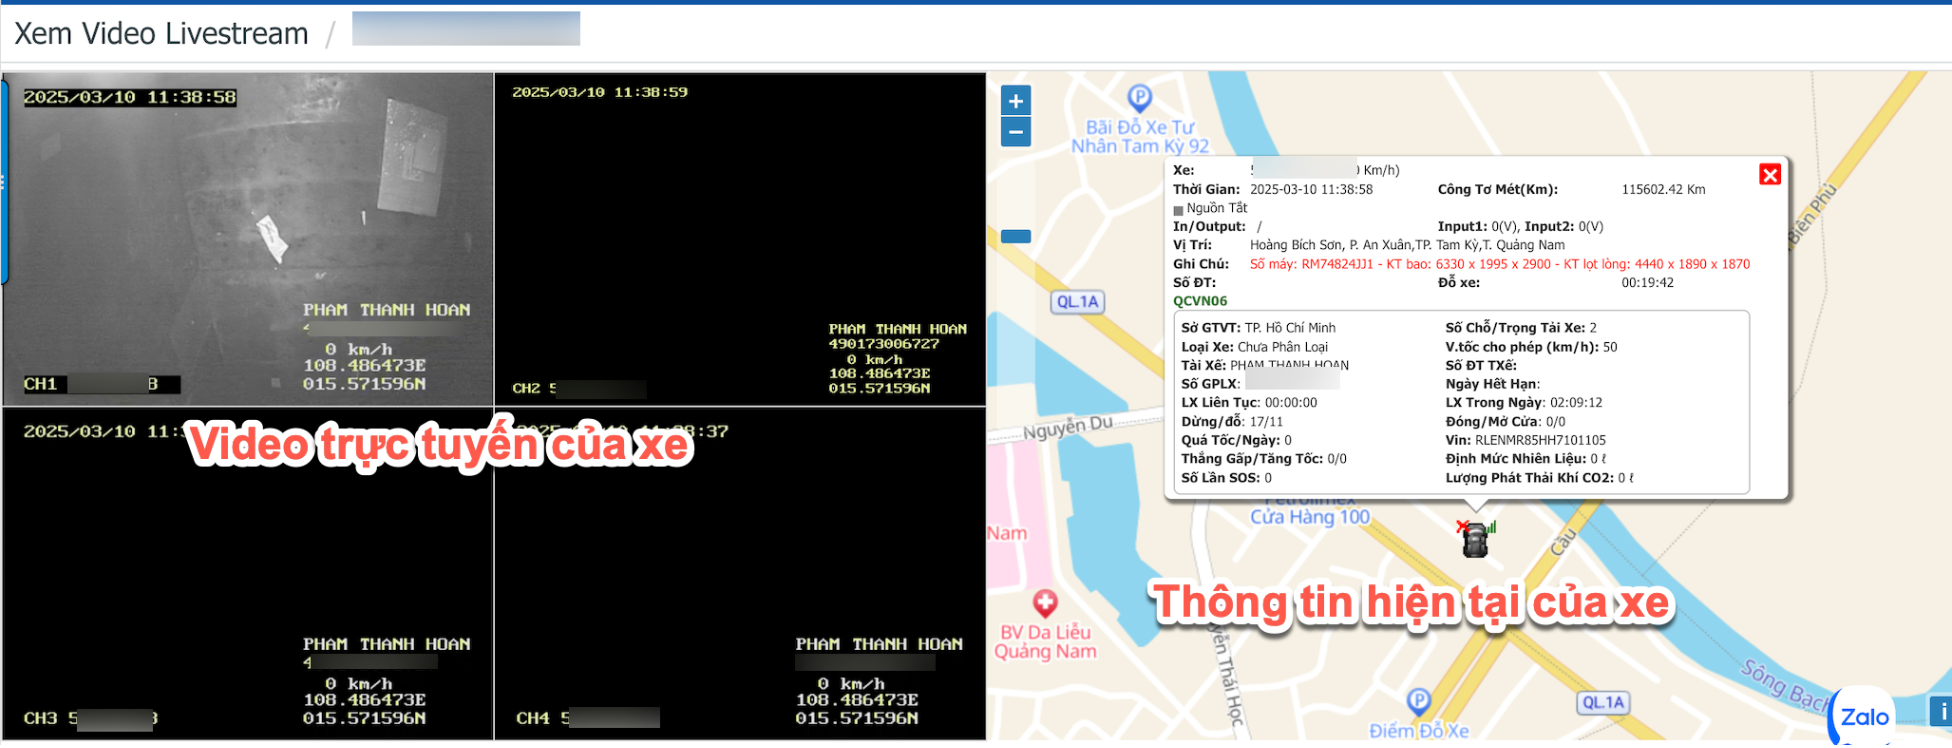Image resolution: width=1952 pixels, height=748 pixels.
Task: Click the 'Xem Video Livestream' page title
Action: (161, 34)
